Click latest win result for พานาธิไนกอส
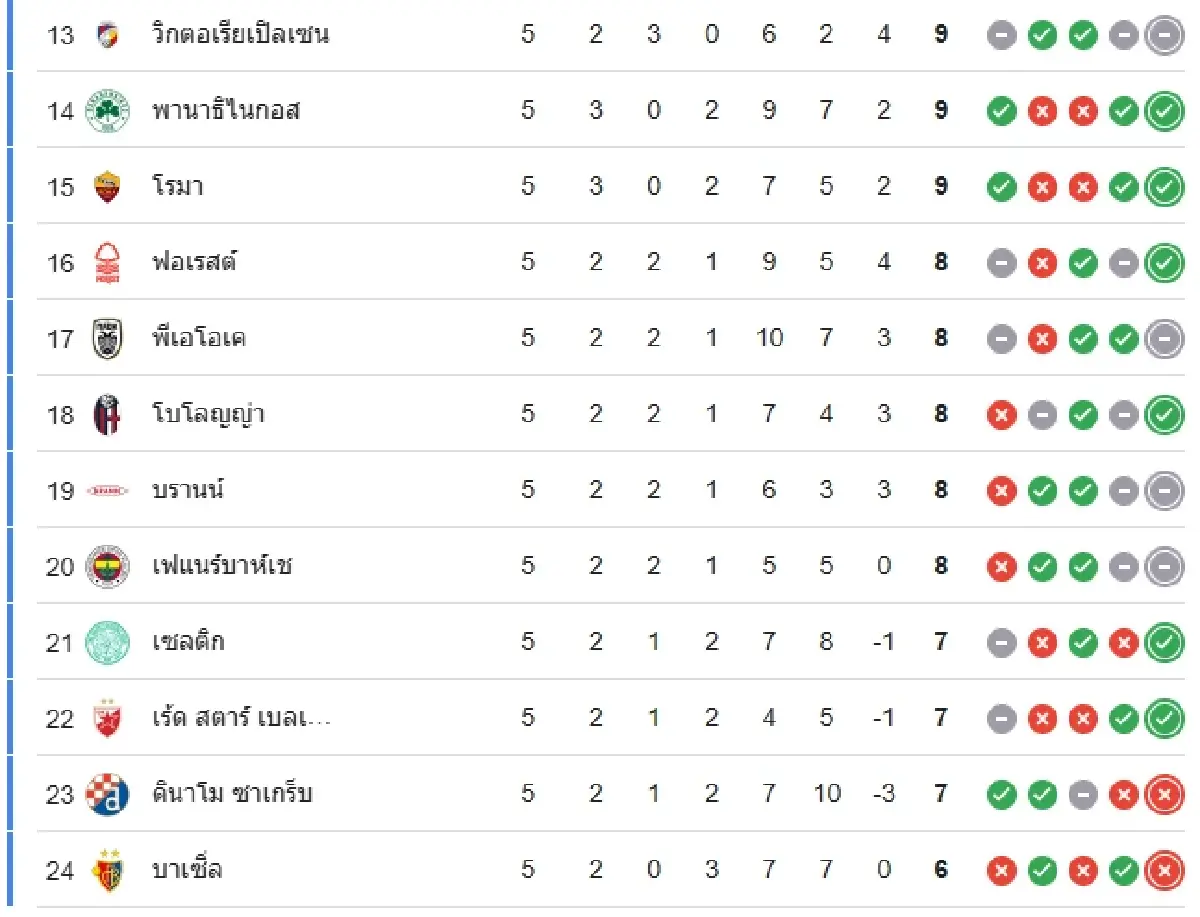Screen dimensions: 1200x917 pyautogui.click(x=1163, y=110)
